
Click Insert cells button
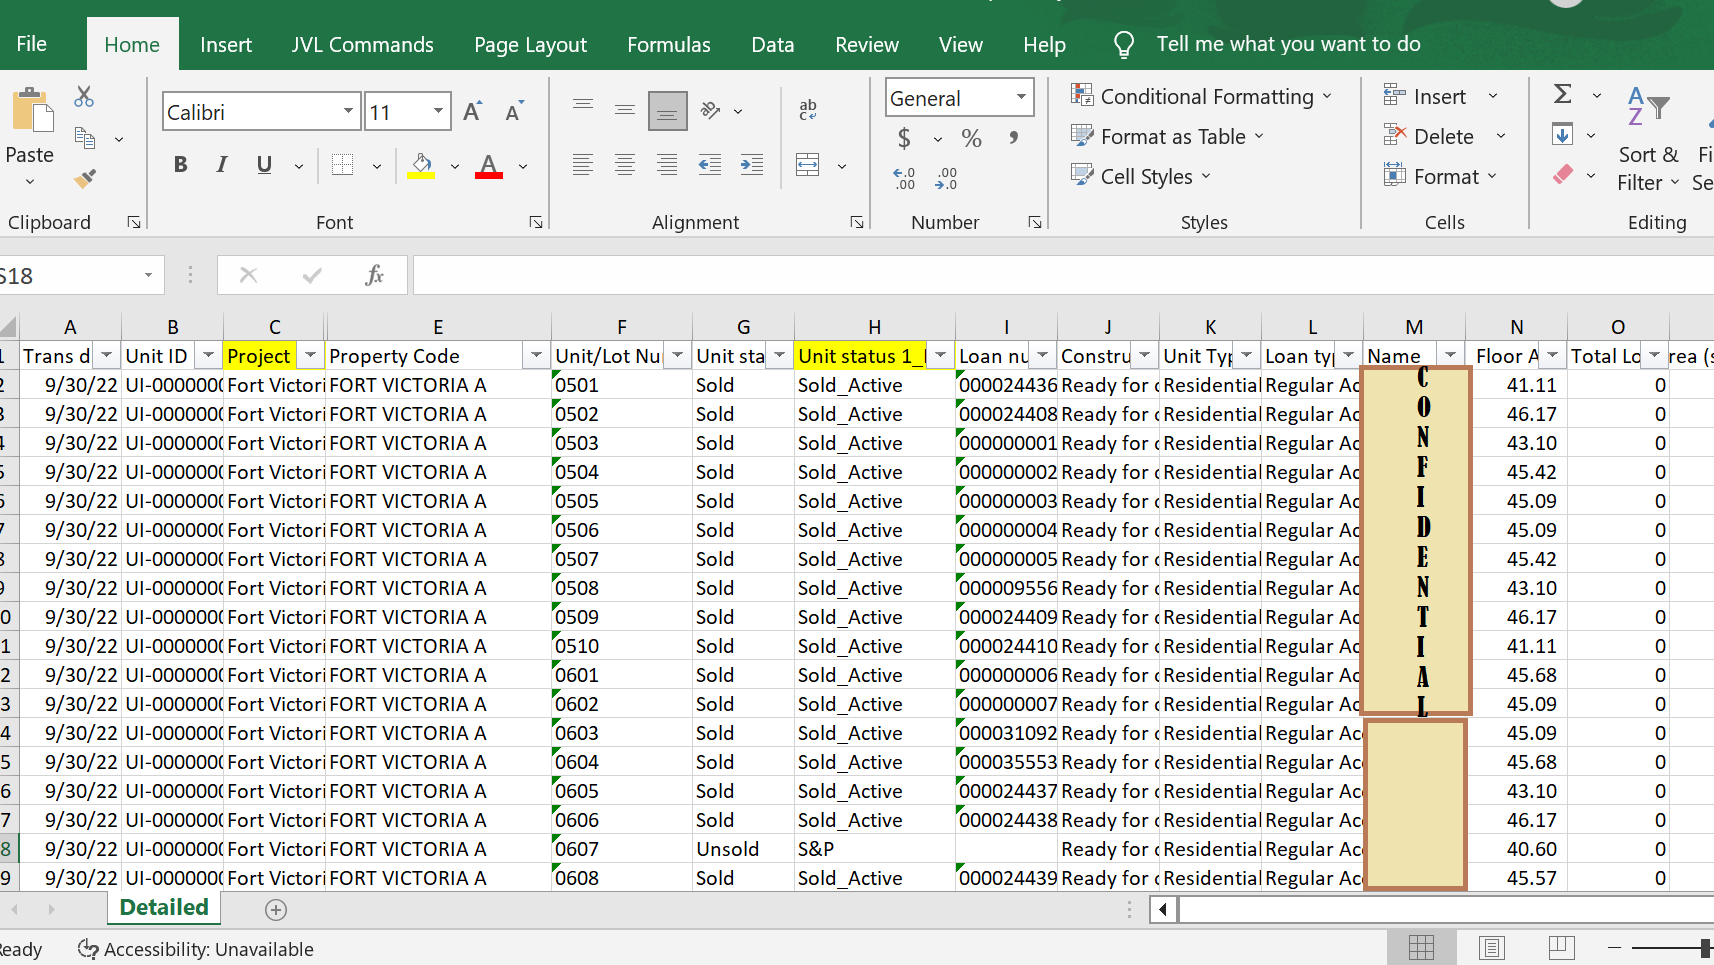(x=1440, y=96)
